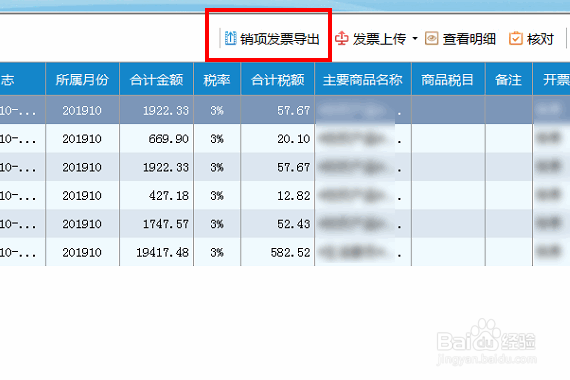Image resolution: width=570 pixels, height=380 pixels.
Task: Click the 商品税目 column header
Action: click(x=448, y=79)
